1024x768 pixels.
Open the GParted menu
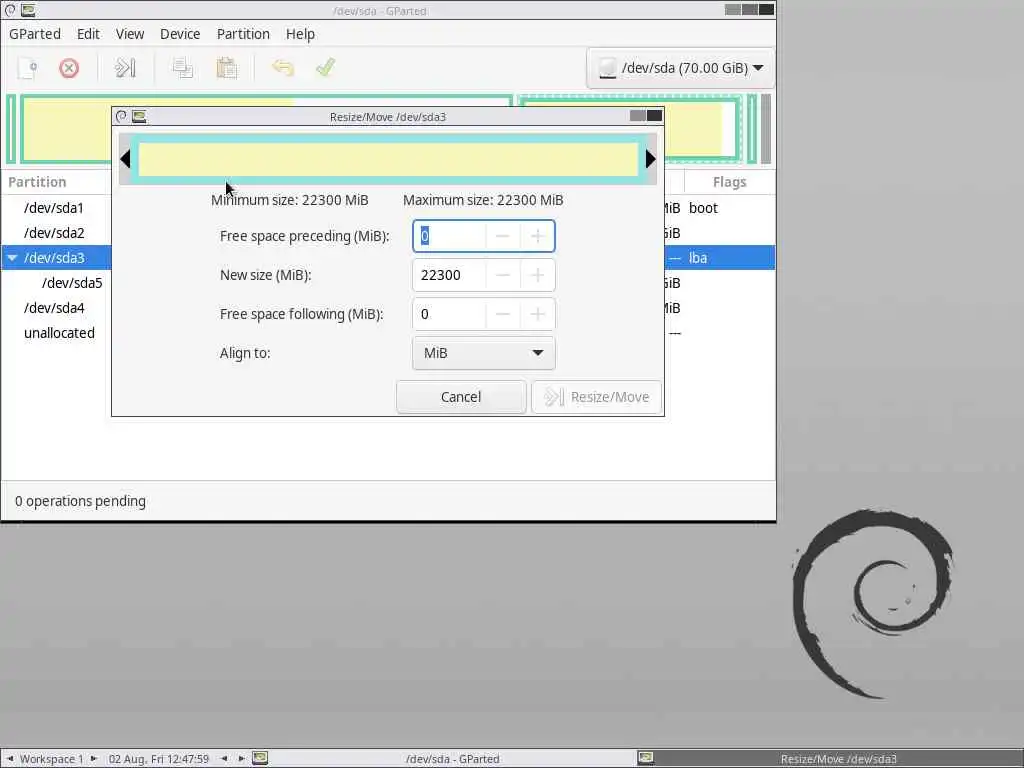(35, 34)
